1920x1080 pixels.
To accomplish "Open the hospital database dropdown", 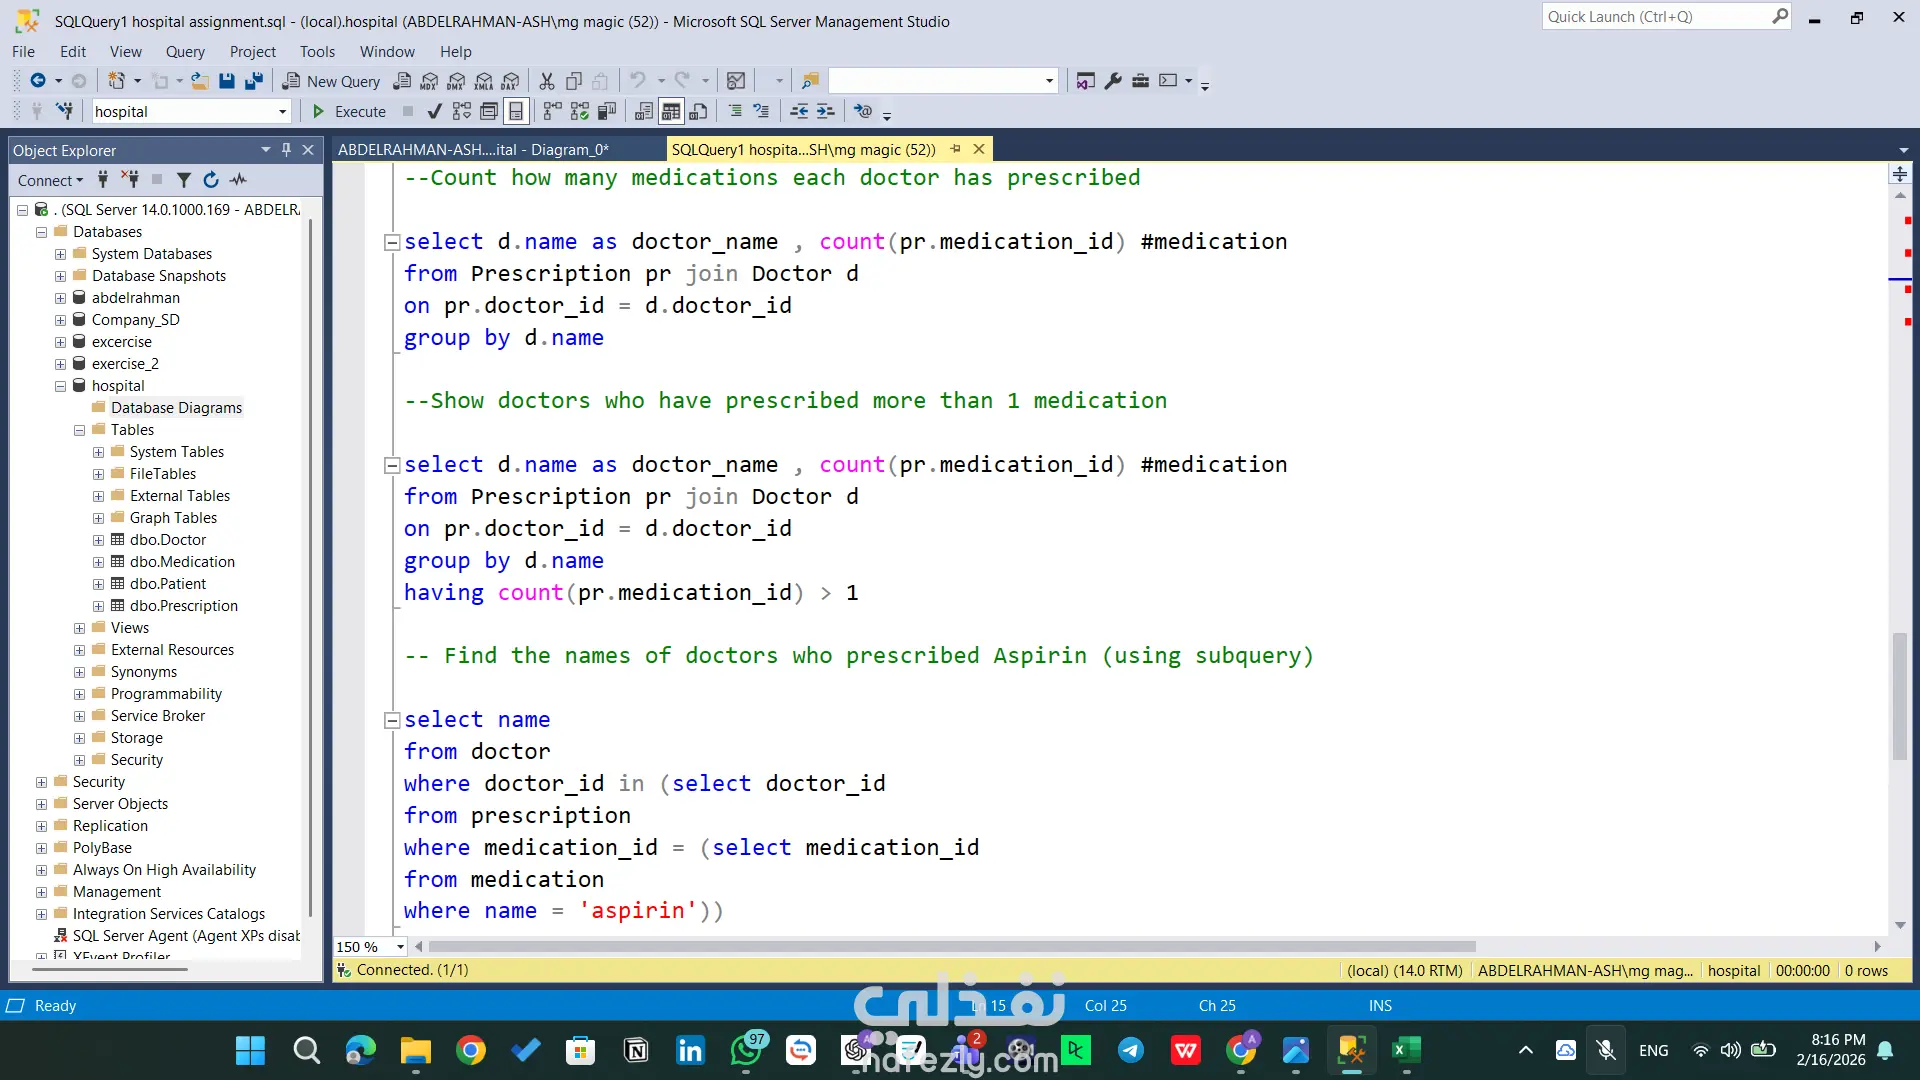I will pos(282,112).
